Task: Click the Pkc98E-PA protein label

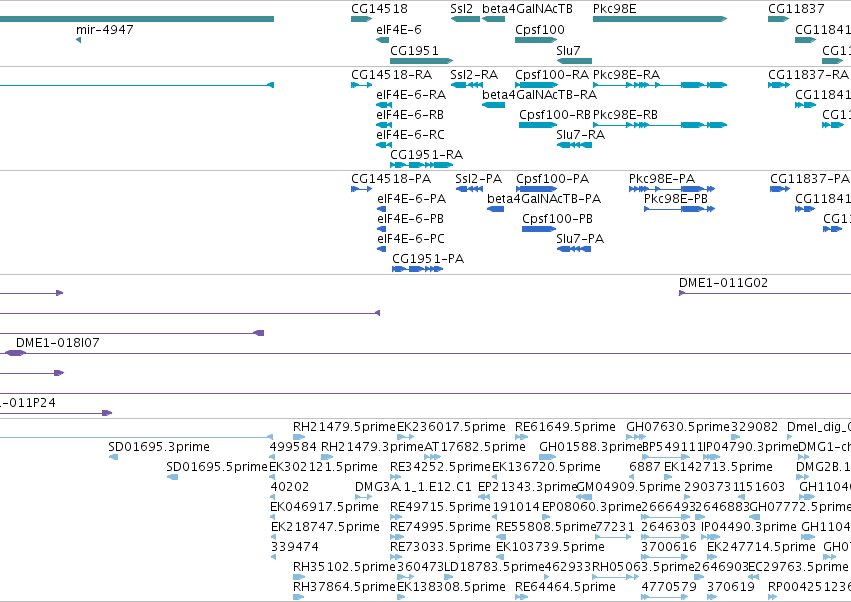Action: (x=662, y=179)
